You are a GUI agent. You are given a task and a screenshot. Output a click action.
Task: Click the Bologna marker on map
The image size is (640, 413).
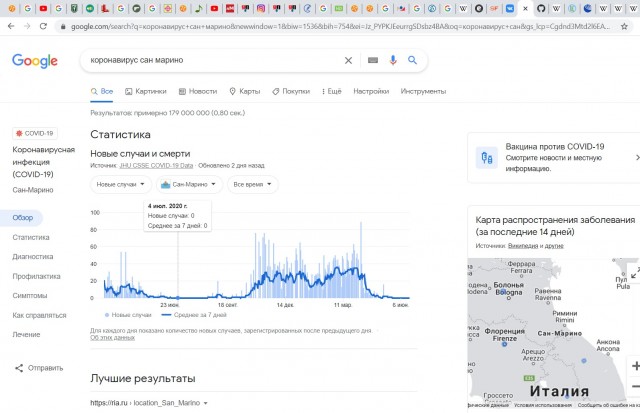(503, 291)
